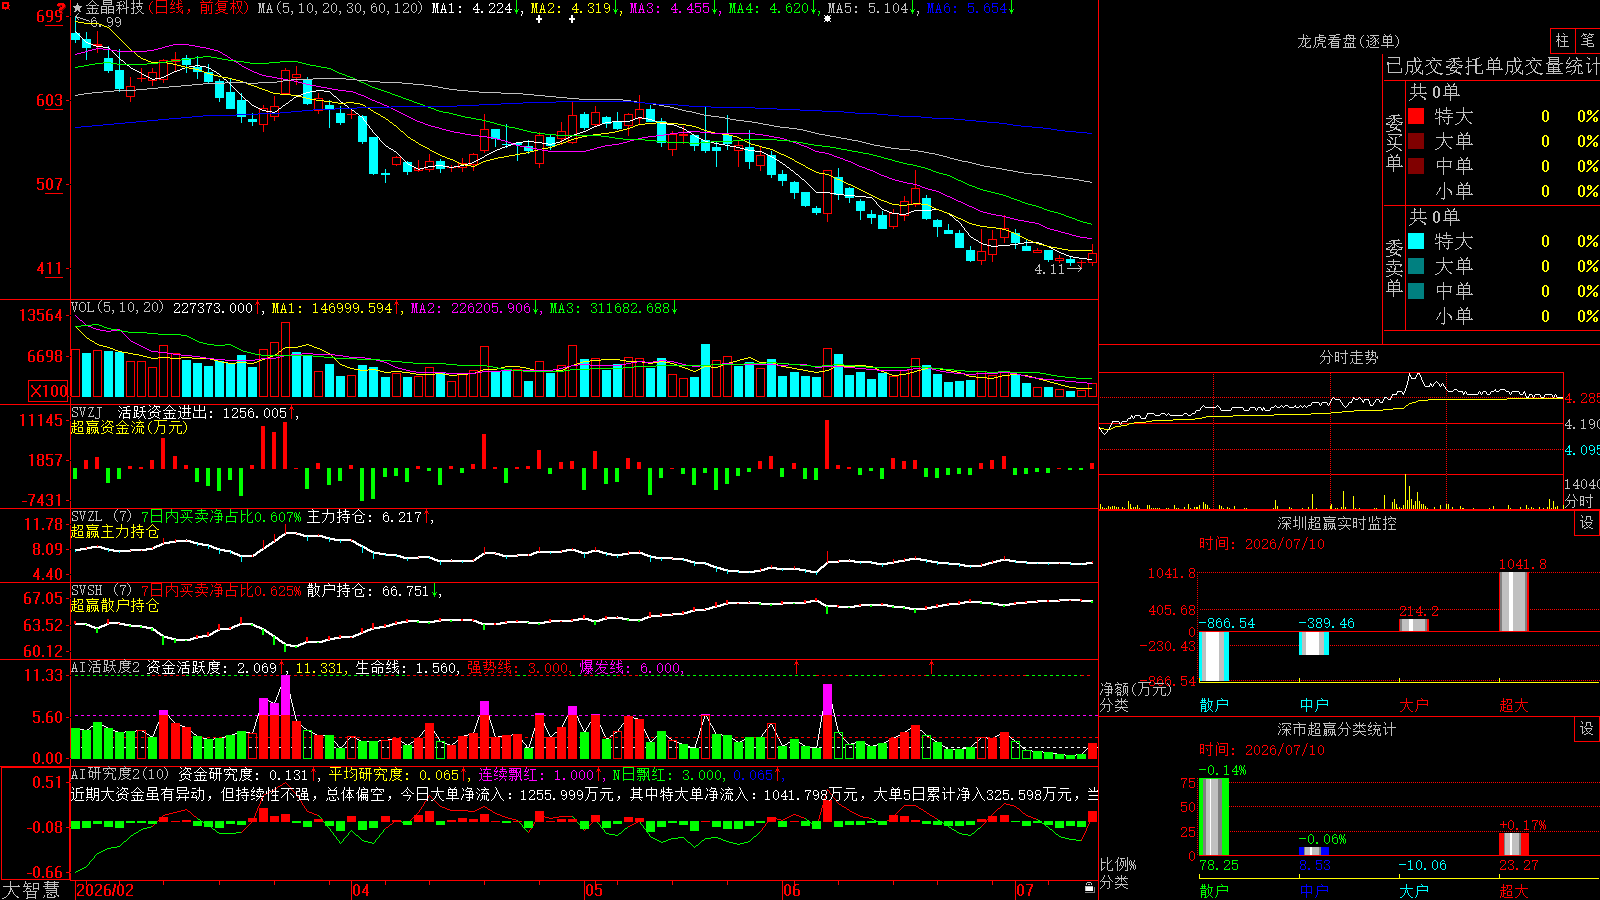The height and width of the screenshot is (900, 1600).
Task: Click the X100 multiplier box in the volume panel
Action: (48, 391)
